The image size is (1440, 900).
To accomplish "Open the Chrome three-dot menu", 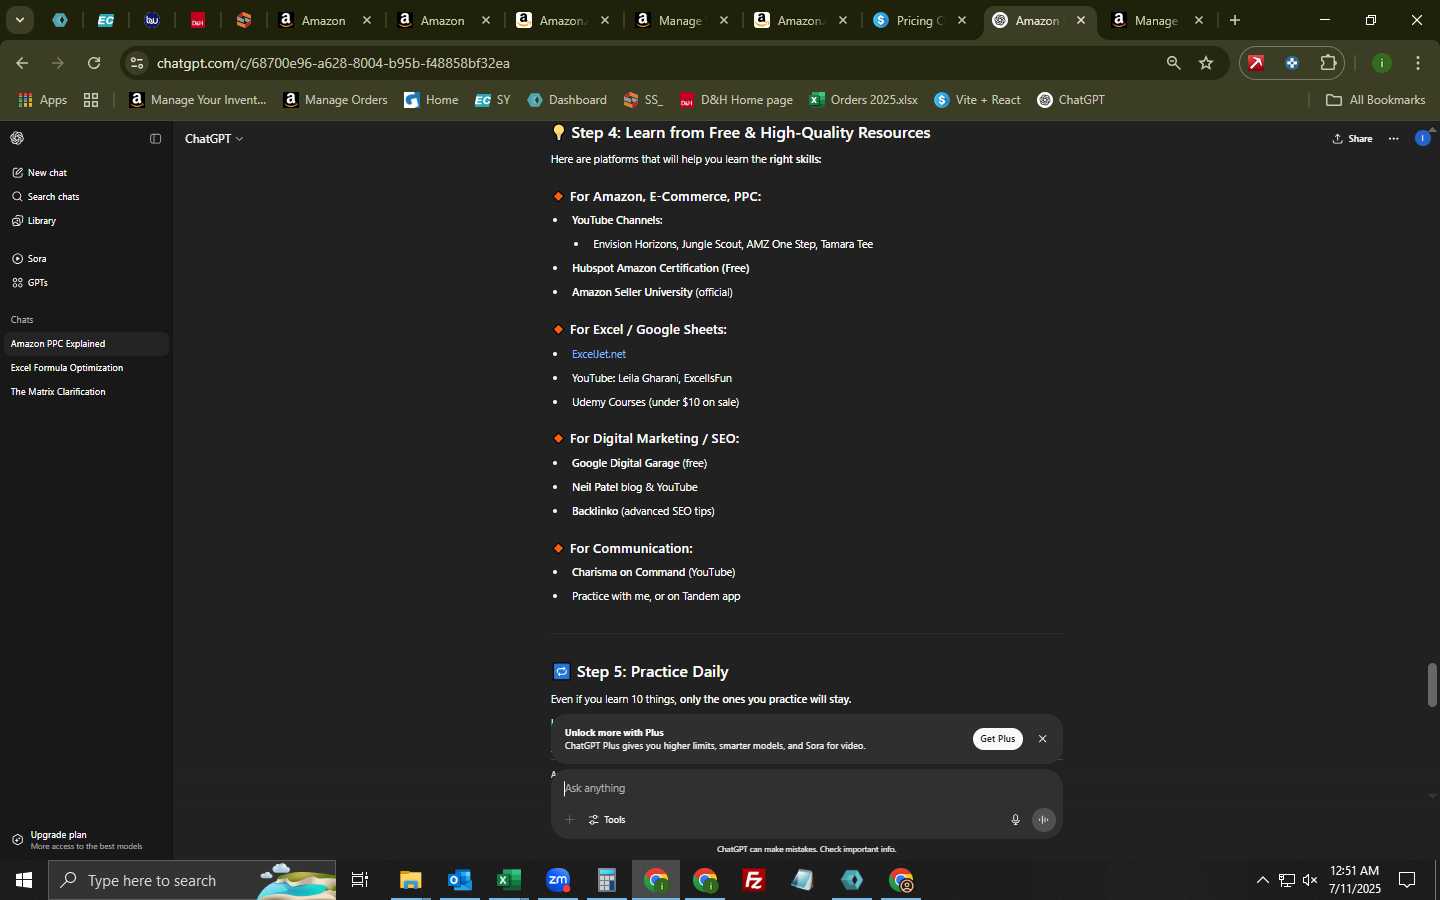I will [1418, 63].
